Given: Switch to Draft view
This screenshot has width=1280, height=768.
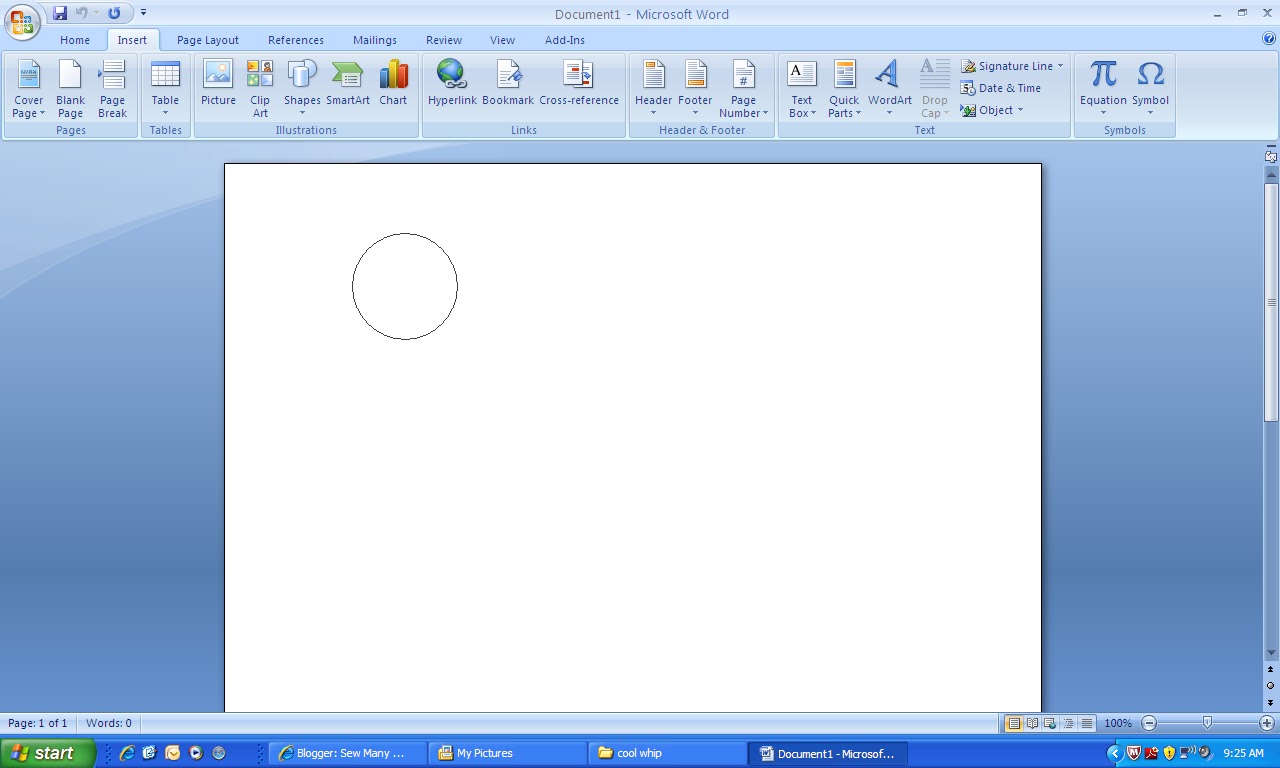Looking at the screenshot, I should pyautogui.click(x=1086, y=723).
